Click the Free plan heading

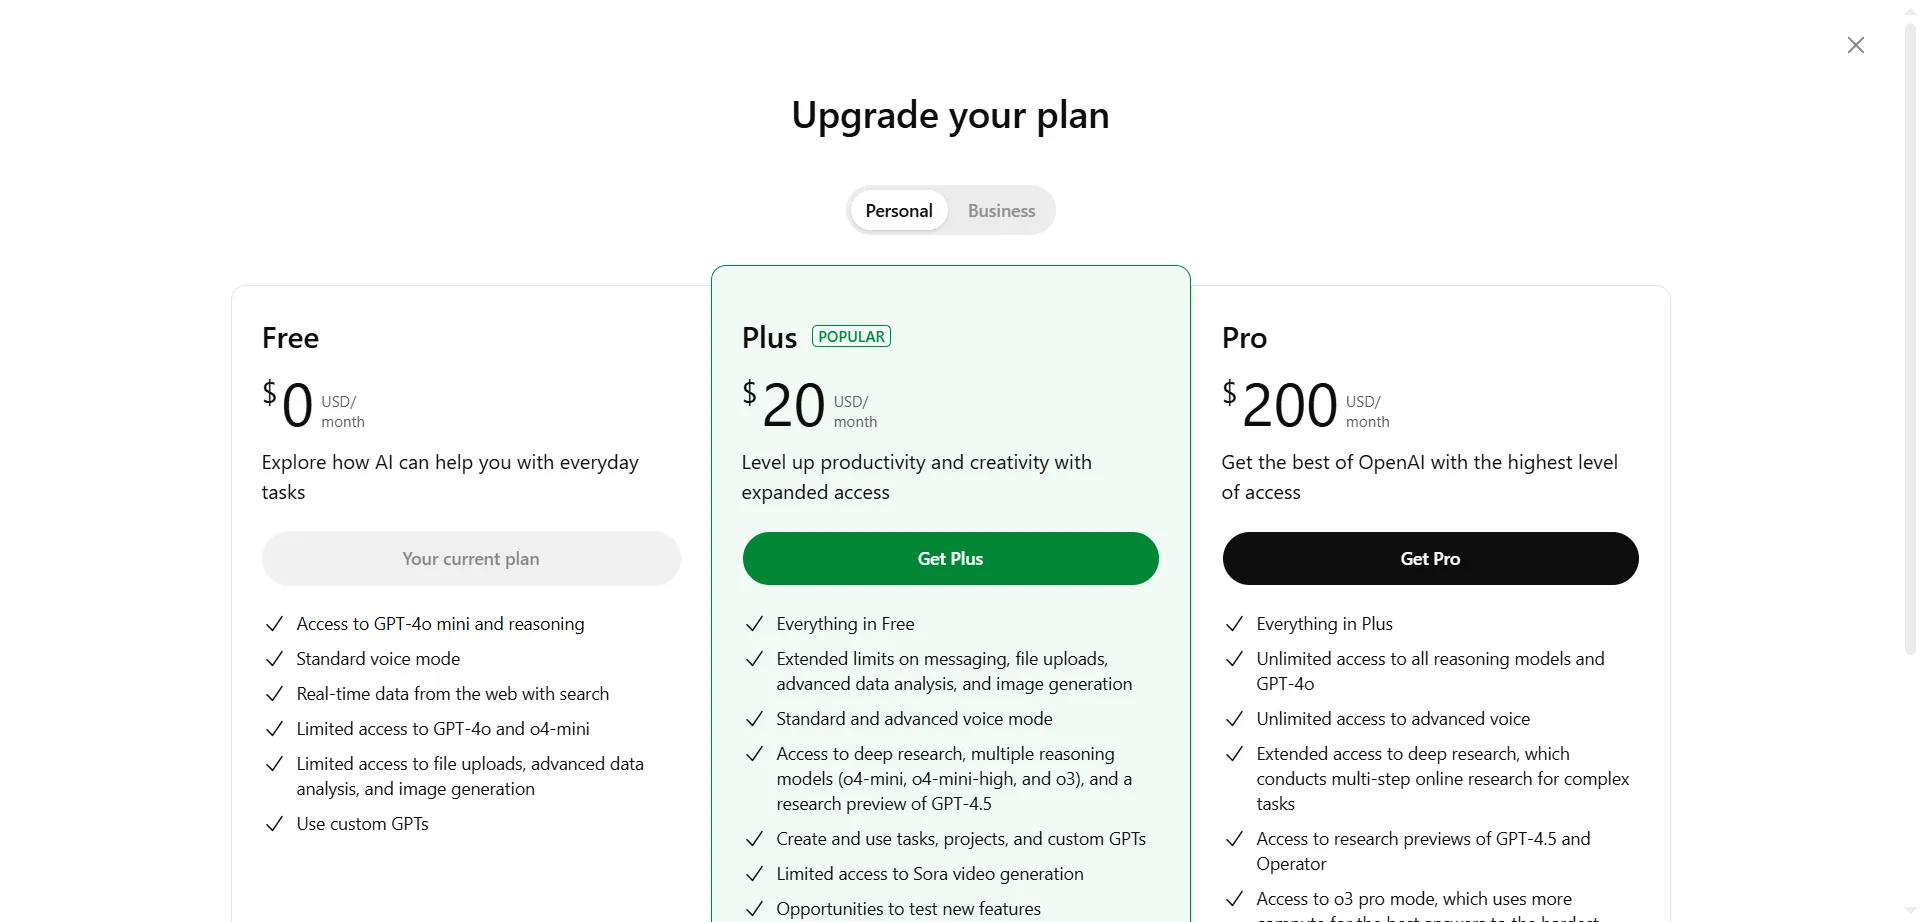coord(290,338)
